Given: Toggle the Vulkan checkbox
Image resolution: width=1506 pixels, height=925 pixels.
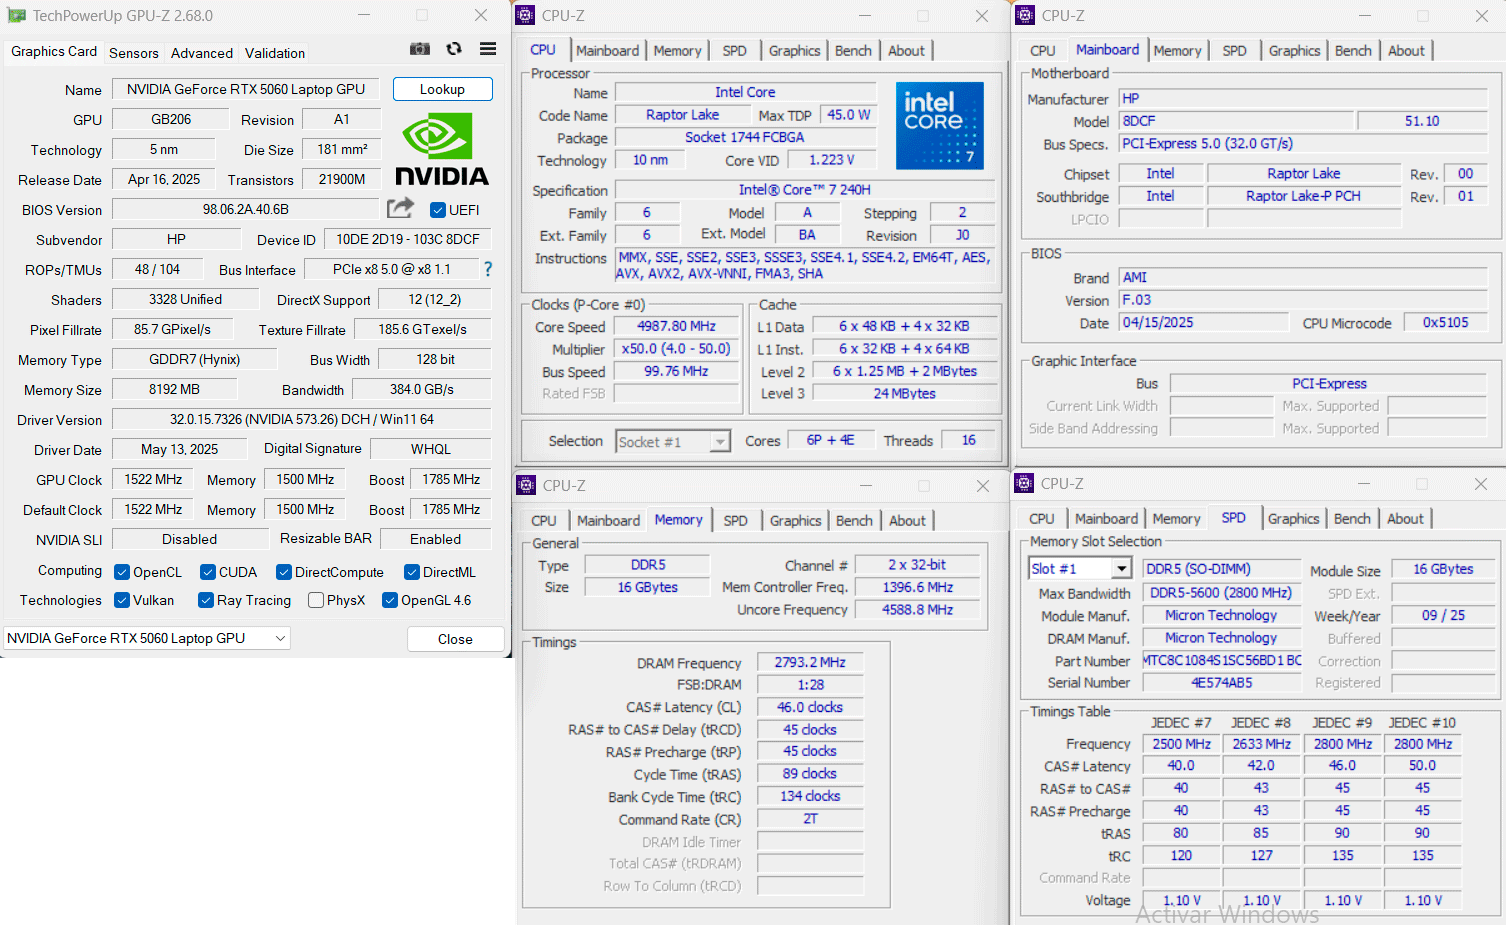Looking at the screenshot, I should [x=122, y=600].
